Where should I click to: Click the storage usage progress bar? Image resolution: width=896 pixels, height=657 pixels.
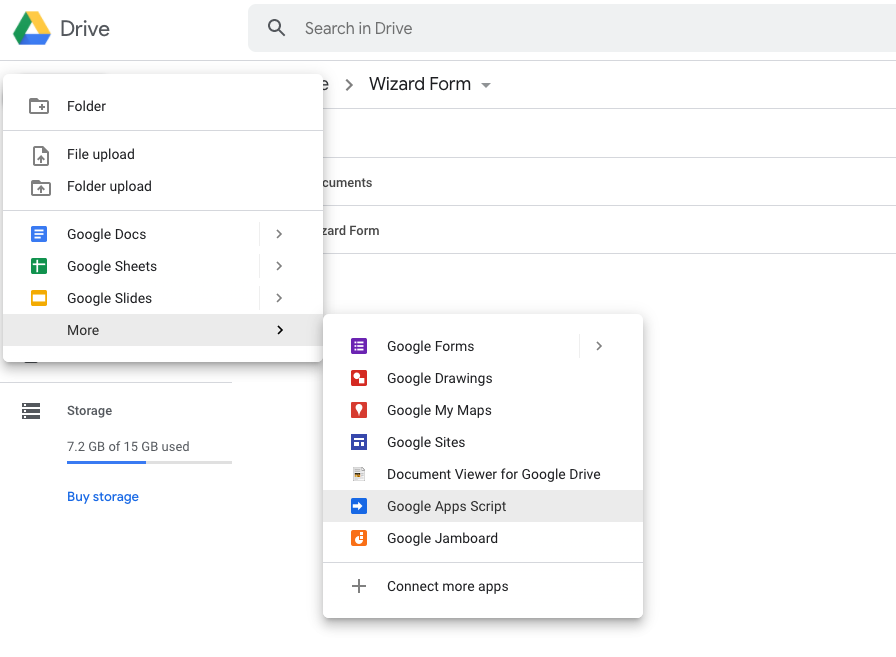point(149,462)
